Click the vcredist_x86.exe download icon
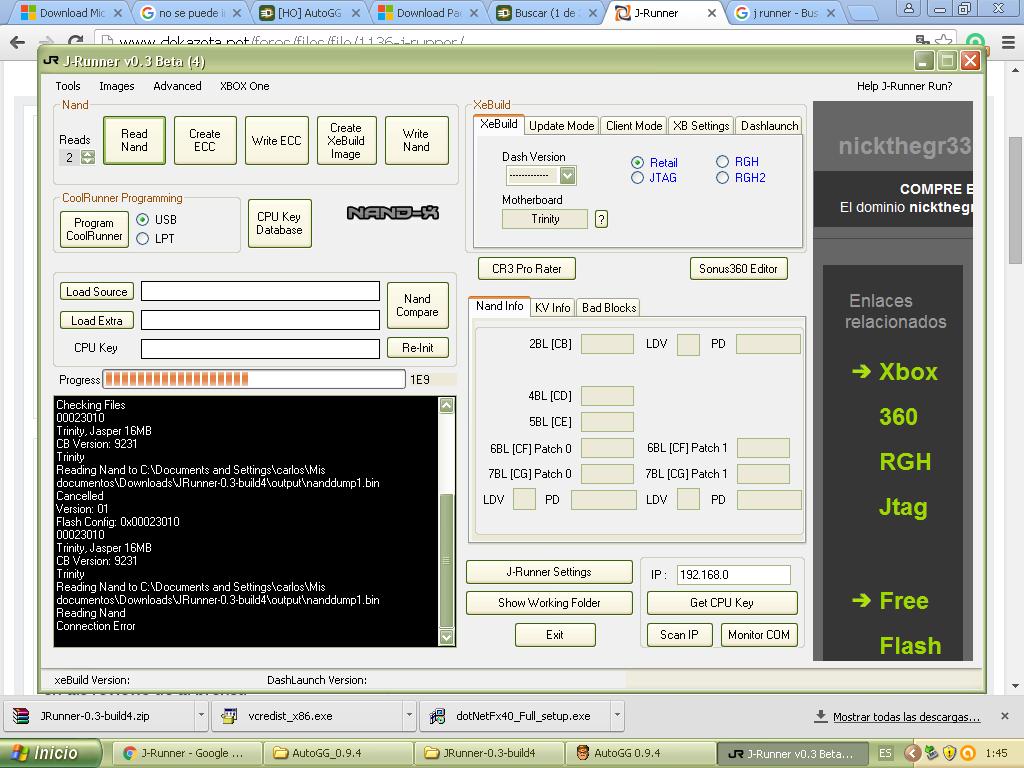1024x768 pixels. (229, 716)
